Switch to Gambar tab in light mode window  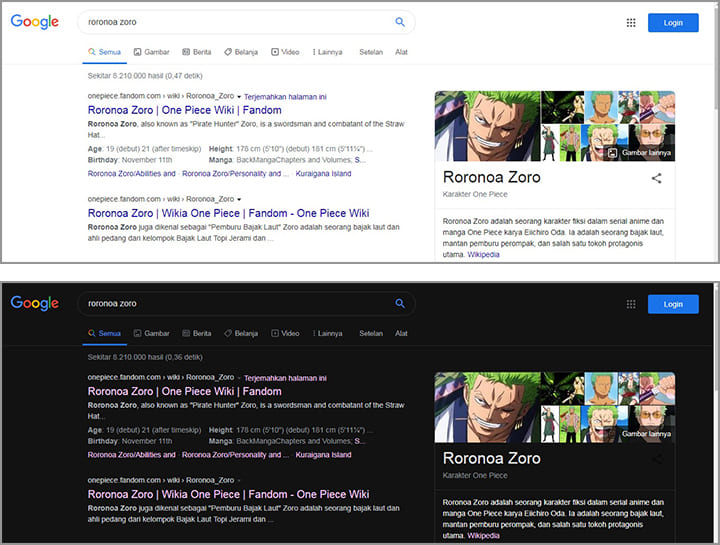pos(152,52)
